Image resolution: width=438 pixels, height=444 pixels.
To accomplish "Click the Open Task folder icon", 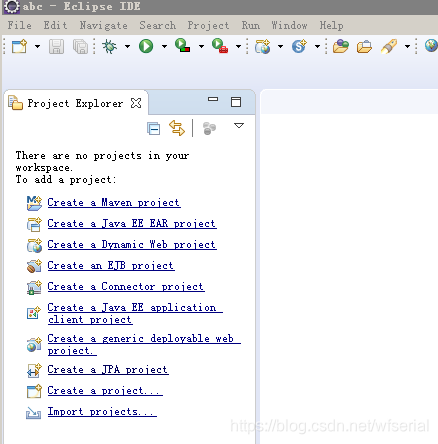I will pos(364,47).
